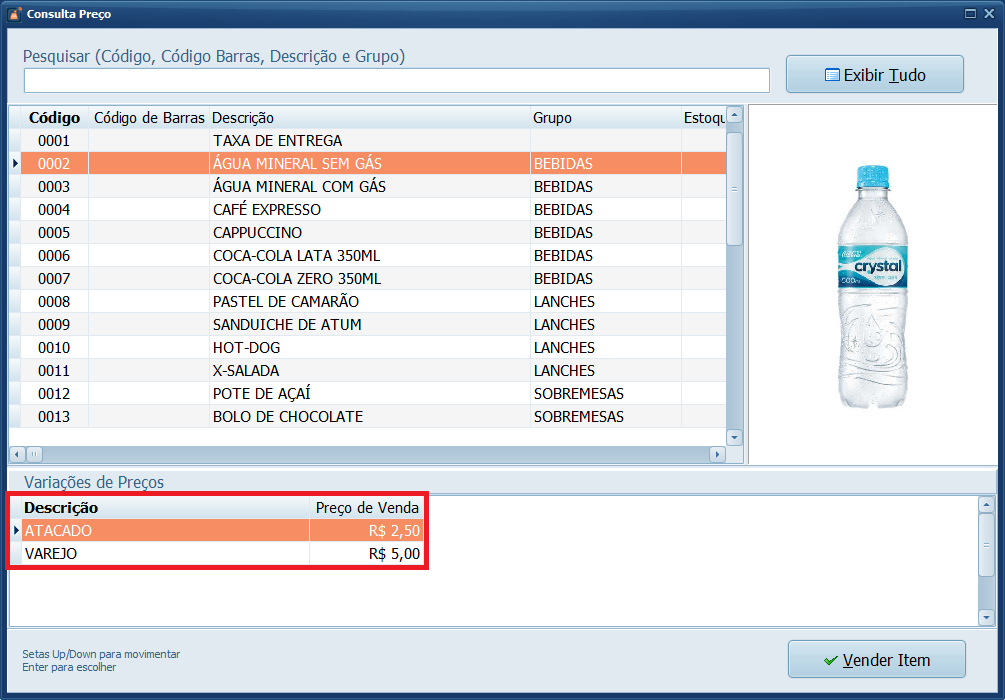Click the app icon in title bar
This screenshot has height=700, width=1005.
14,14
